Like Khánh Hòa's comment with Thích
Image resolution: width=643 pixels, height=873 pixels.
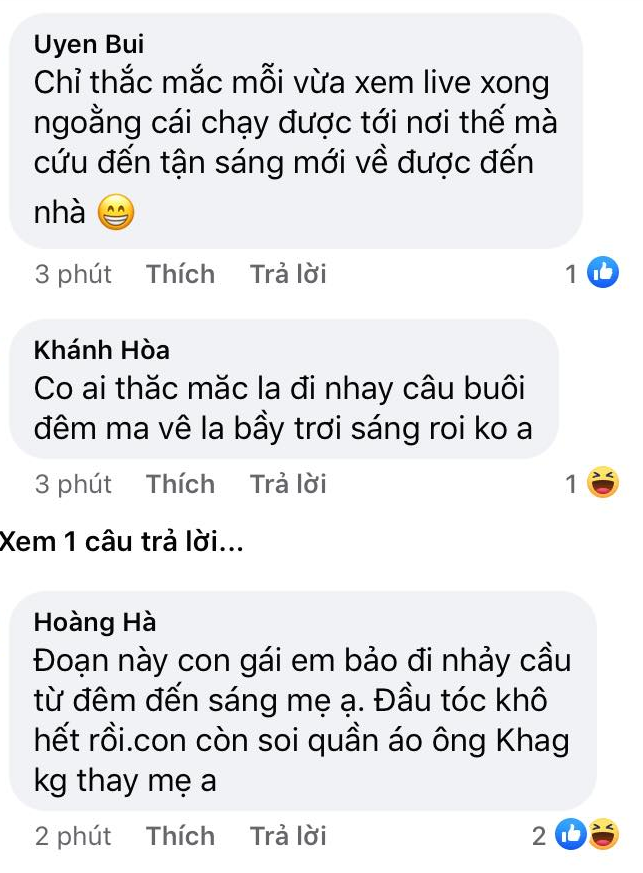pyautogui.click(x=180, y=484)
